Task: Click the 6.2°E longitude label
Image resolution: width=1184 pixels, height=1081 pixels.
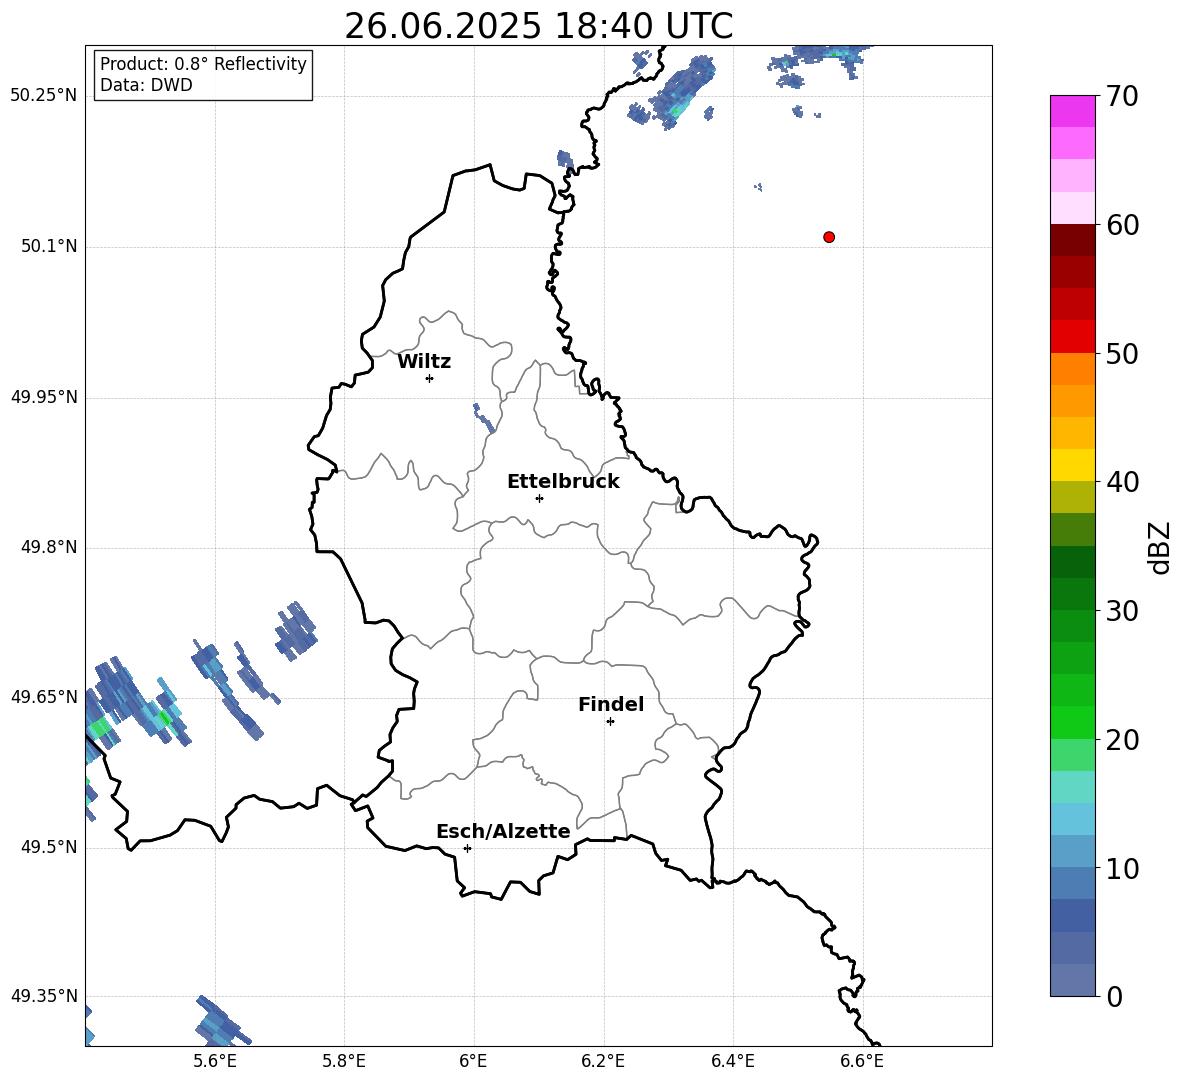Action: [x=603, y=1061]
